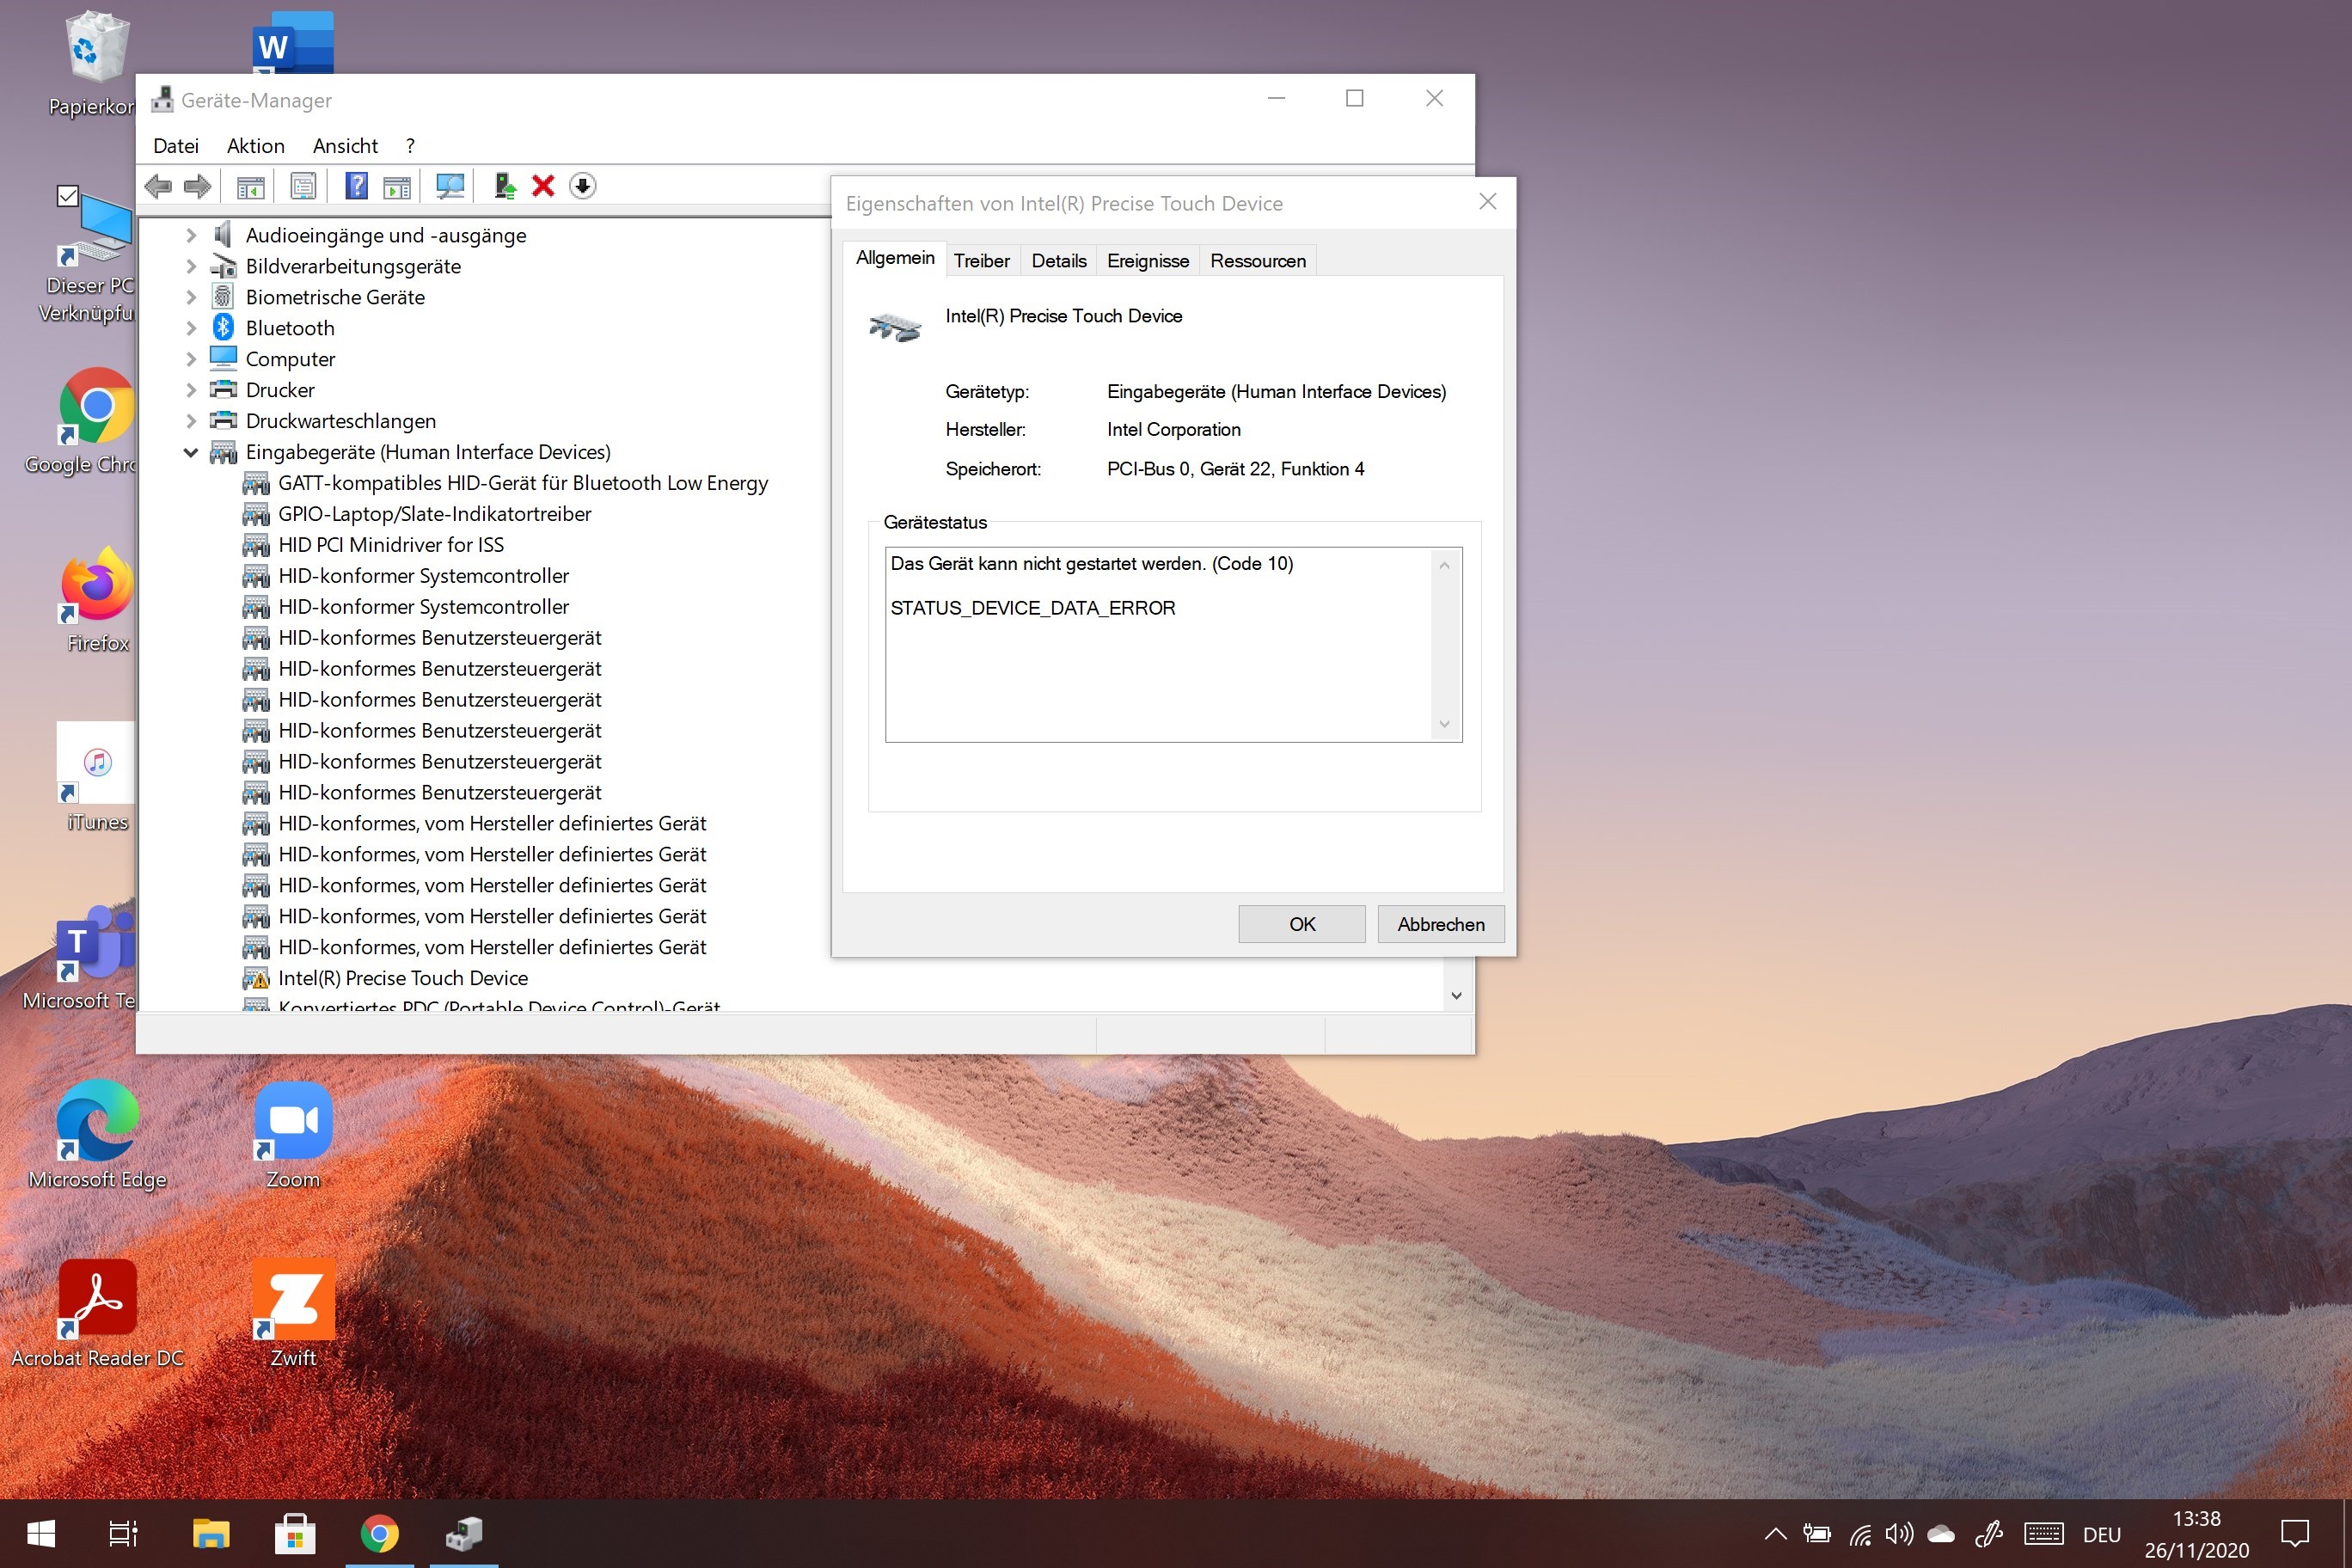Click the Properties toolbar icon
Image resolution: width=2352 pixels, height=1568 pixels.
pos(303,186)
